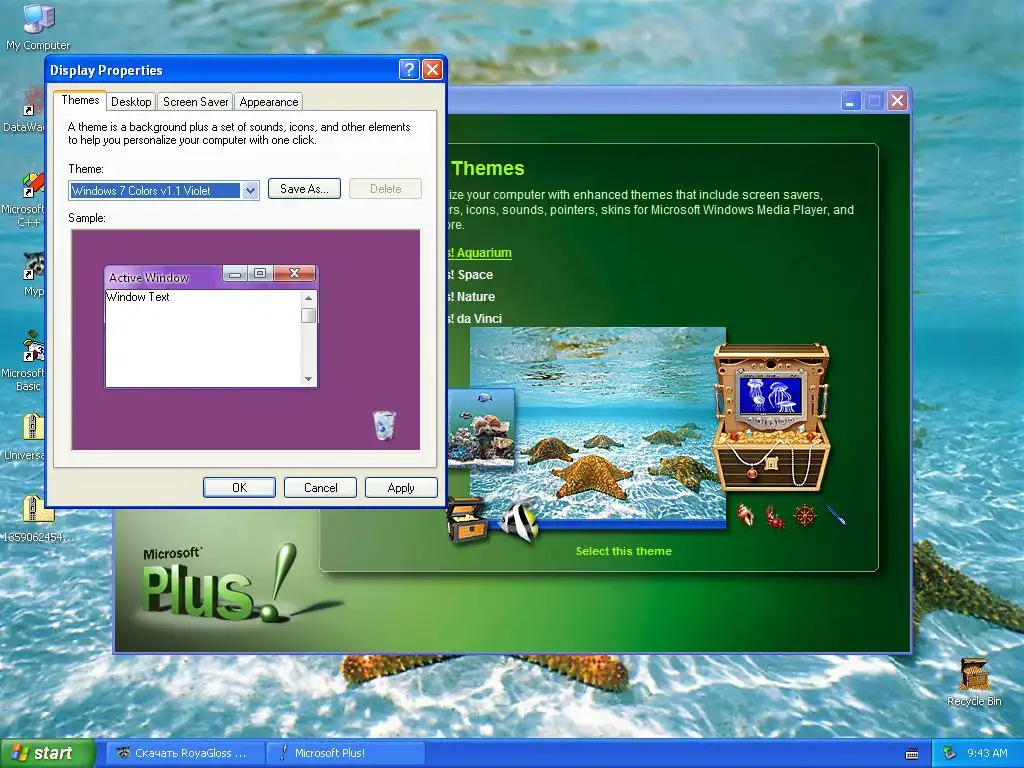Click the sample Active Window minimize button
This screenshot has width=1024, height=768.
(235, 273)
